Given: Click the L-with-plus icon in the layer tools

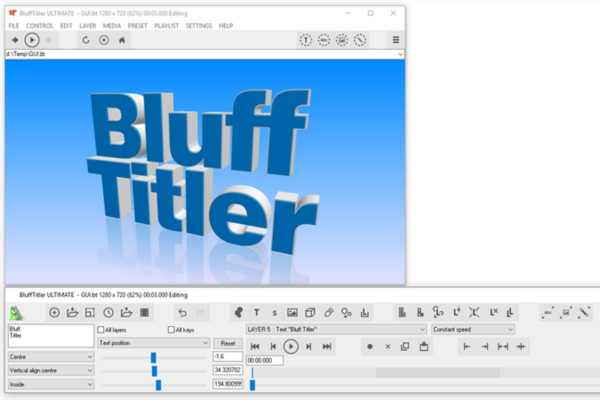Looking at the screenshot, I should click(x=457, y=312).
